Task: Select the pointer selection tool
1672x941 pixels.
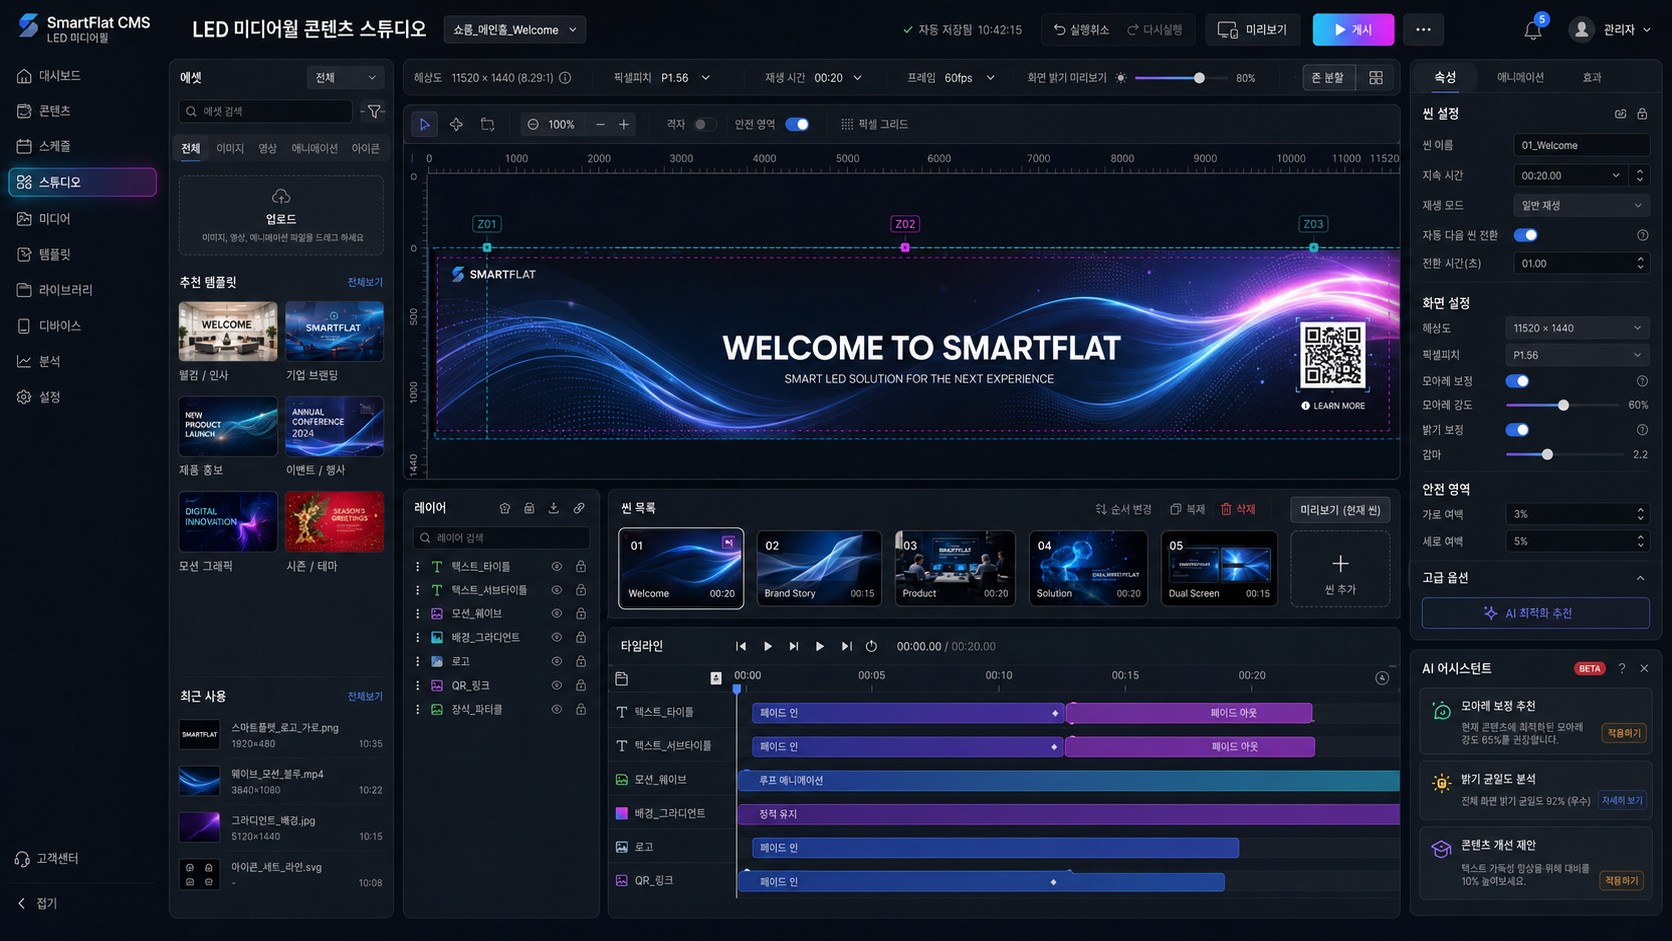Action: 424,124
